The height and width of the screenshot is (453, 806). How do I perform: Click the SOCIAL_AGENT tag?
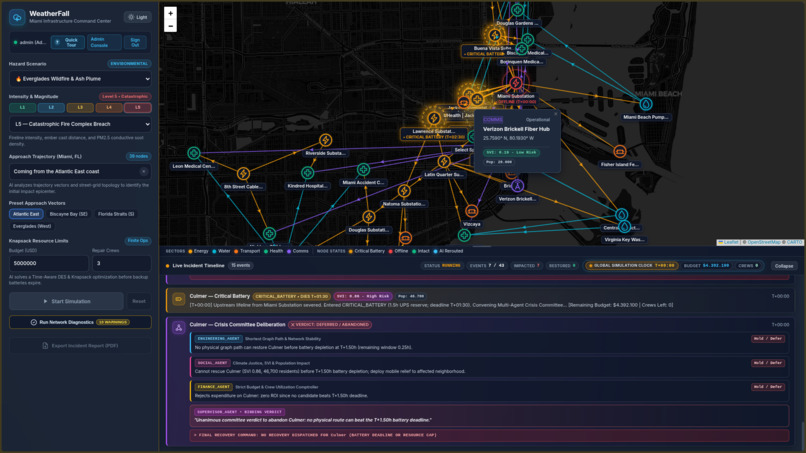(x=212, y=363)
